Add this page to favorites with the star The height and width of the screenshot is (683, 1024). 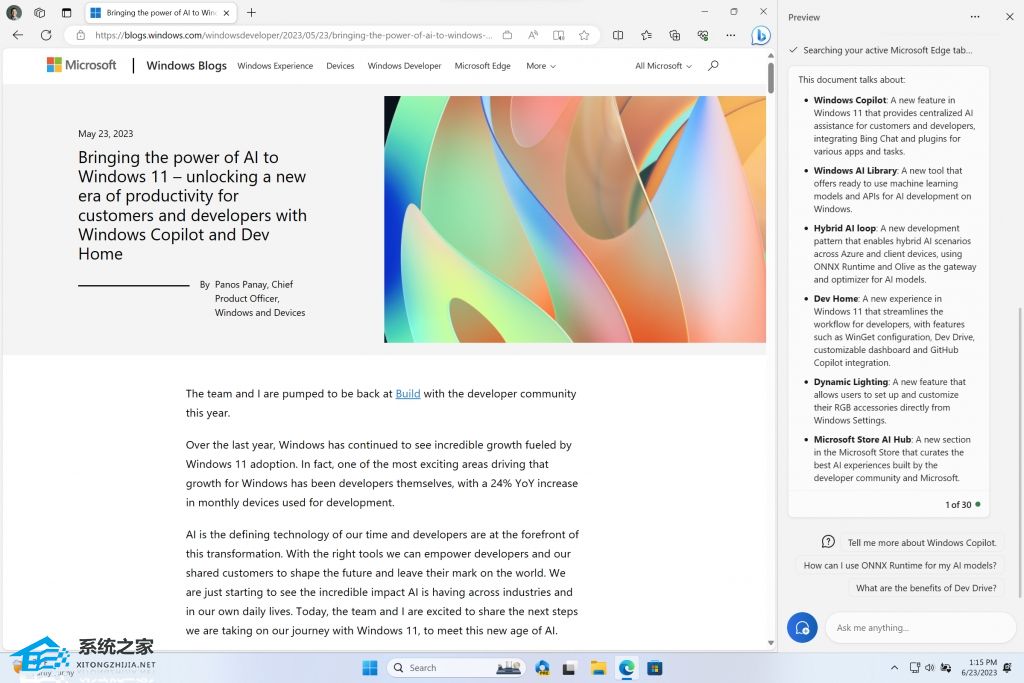[585, 34]
